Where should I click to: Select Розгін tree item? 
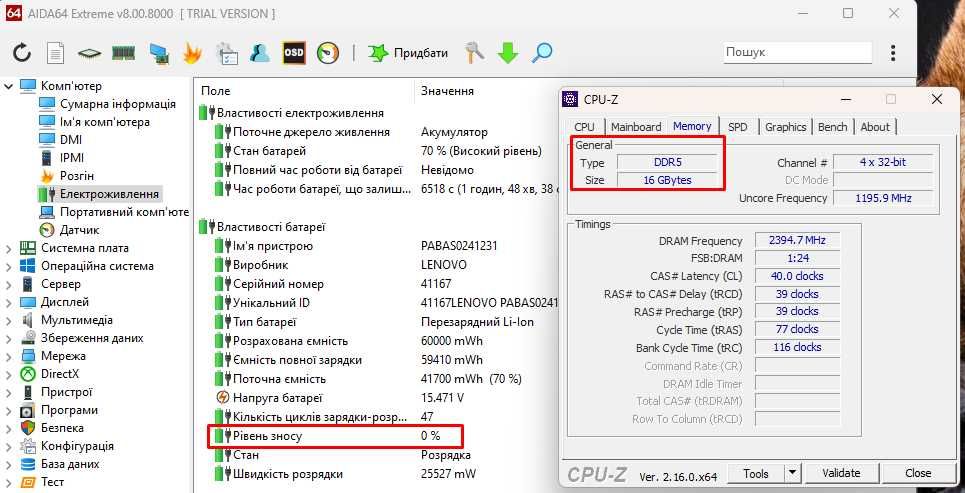pyautogui.click(x=76, y=176)
